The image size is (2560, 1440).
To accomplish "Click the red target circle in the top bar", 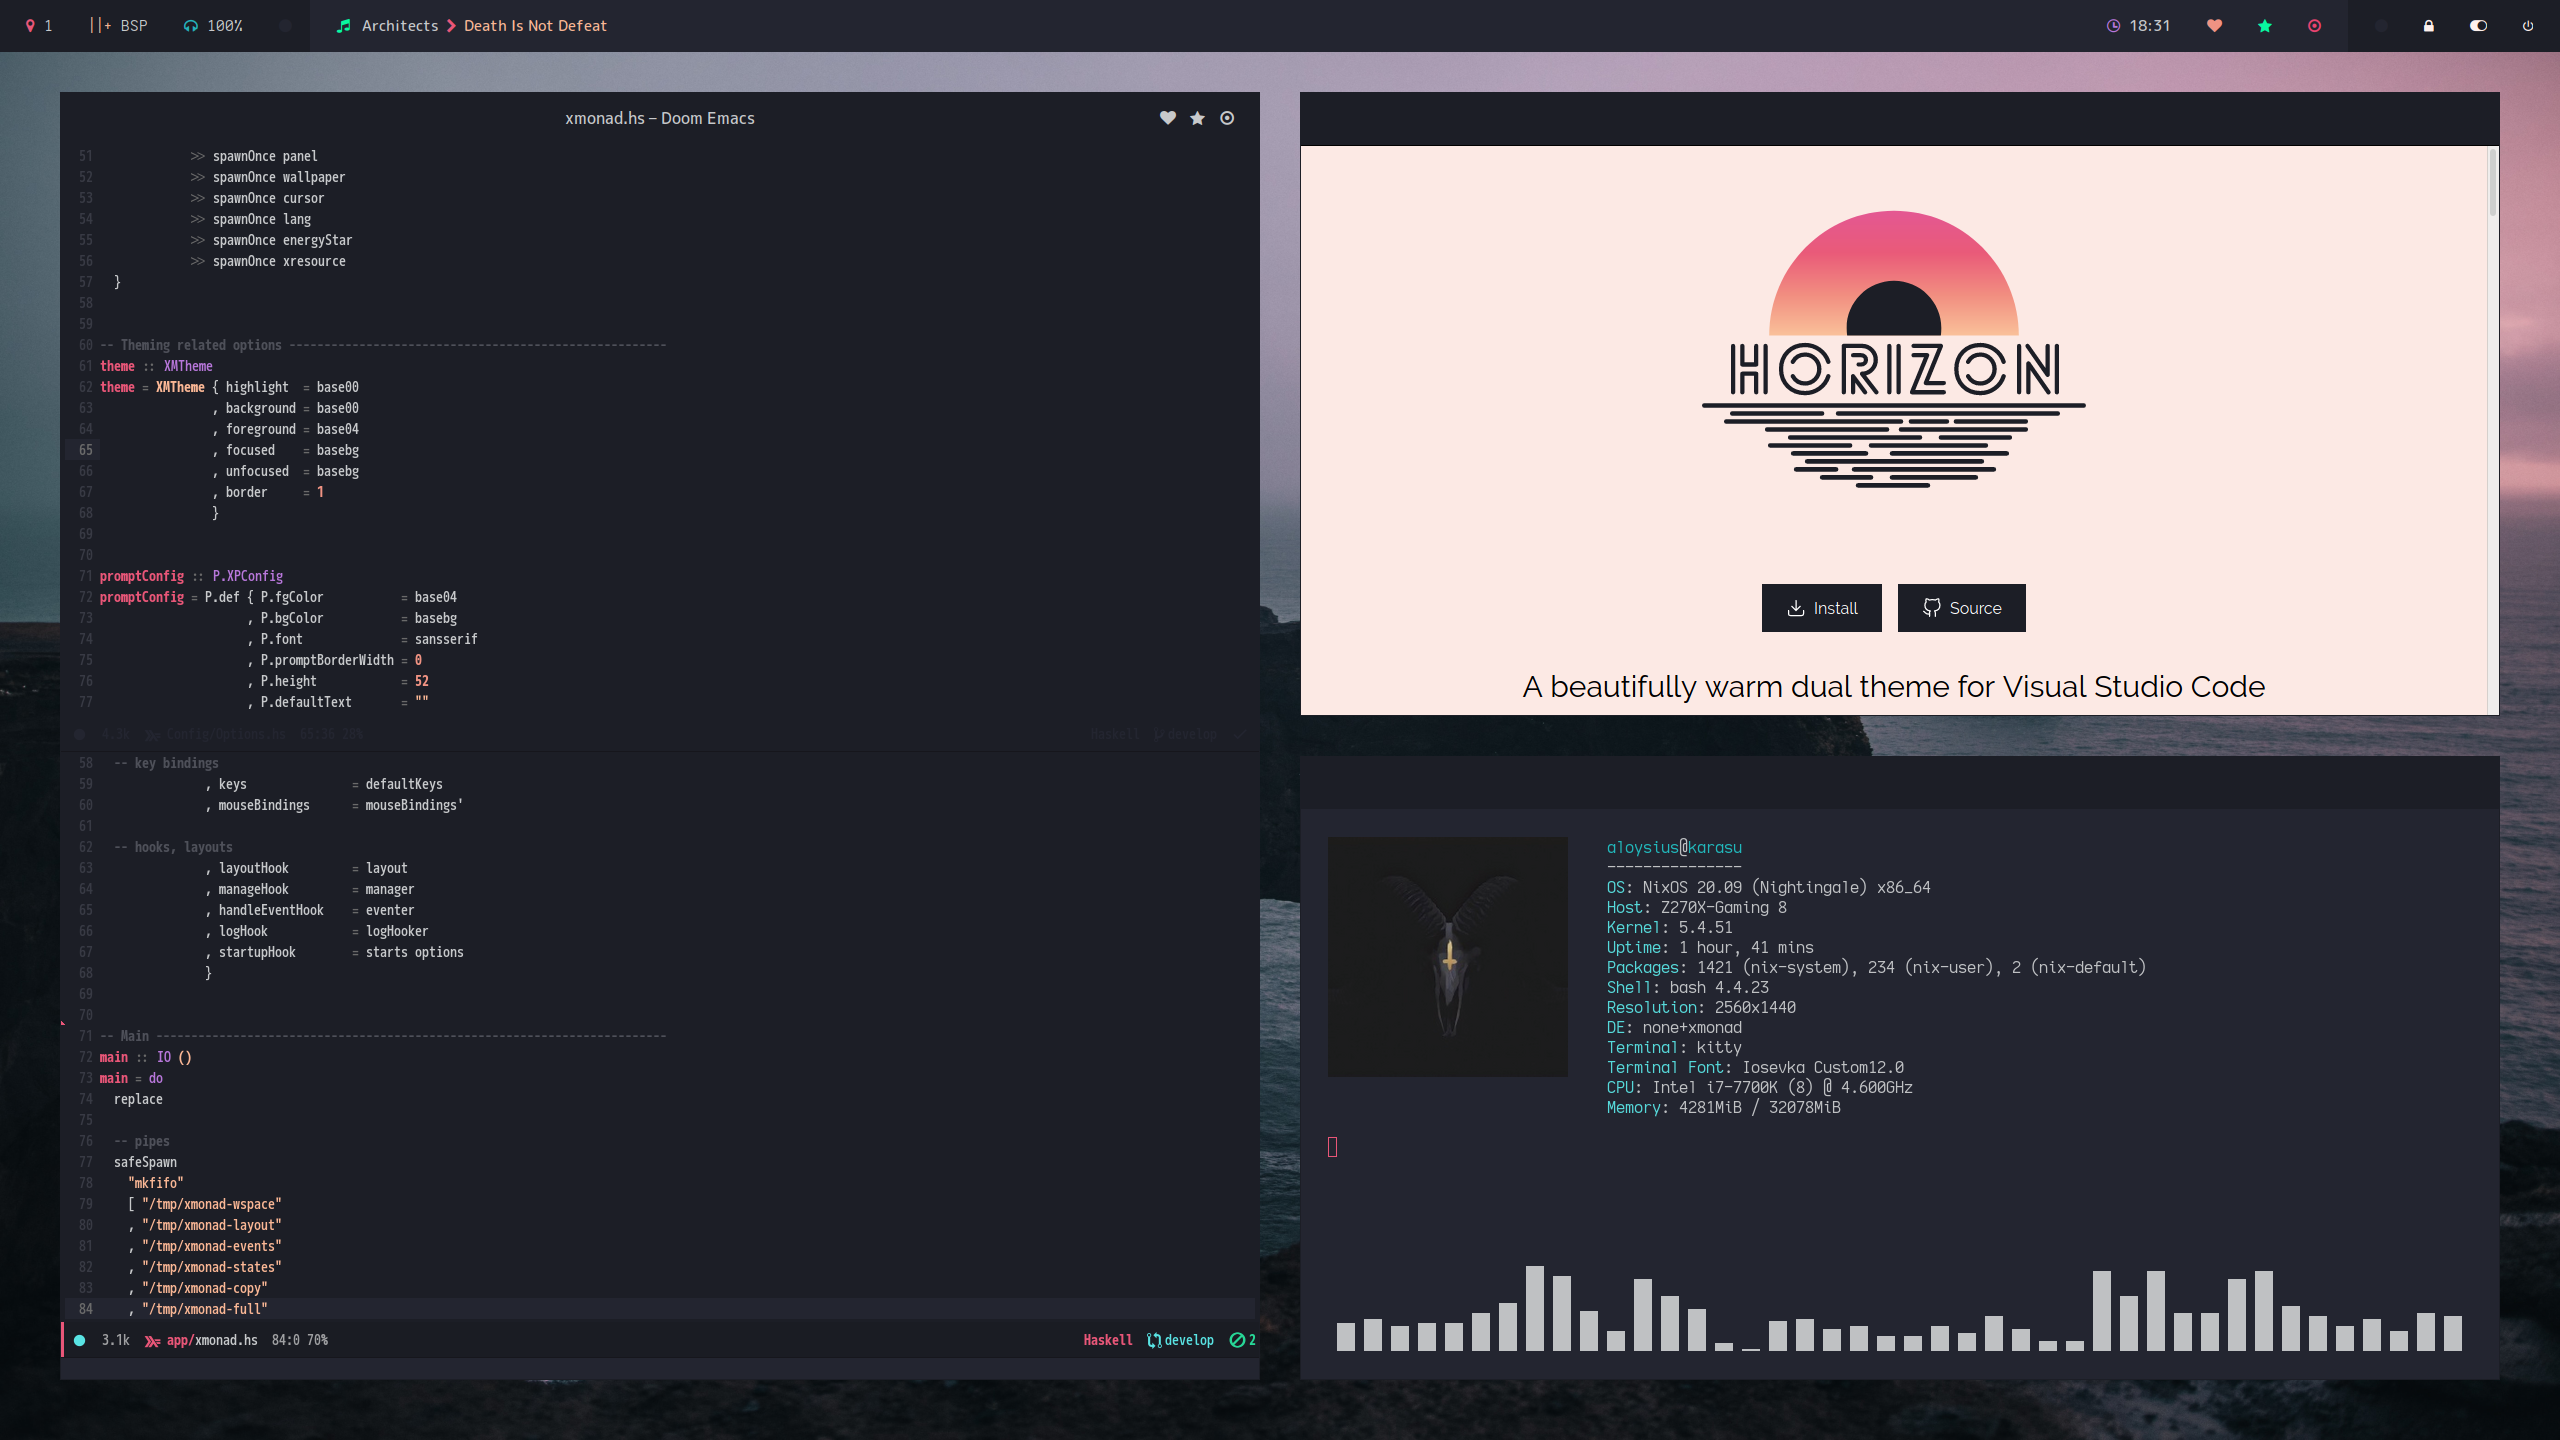I will click(2315, 26).
